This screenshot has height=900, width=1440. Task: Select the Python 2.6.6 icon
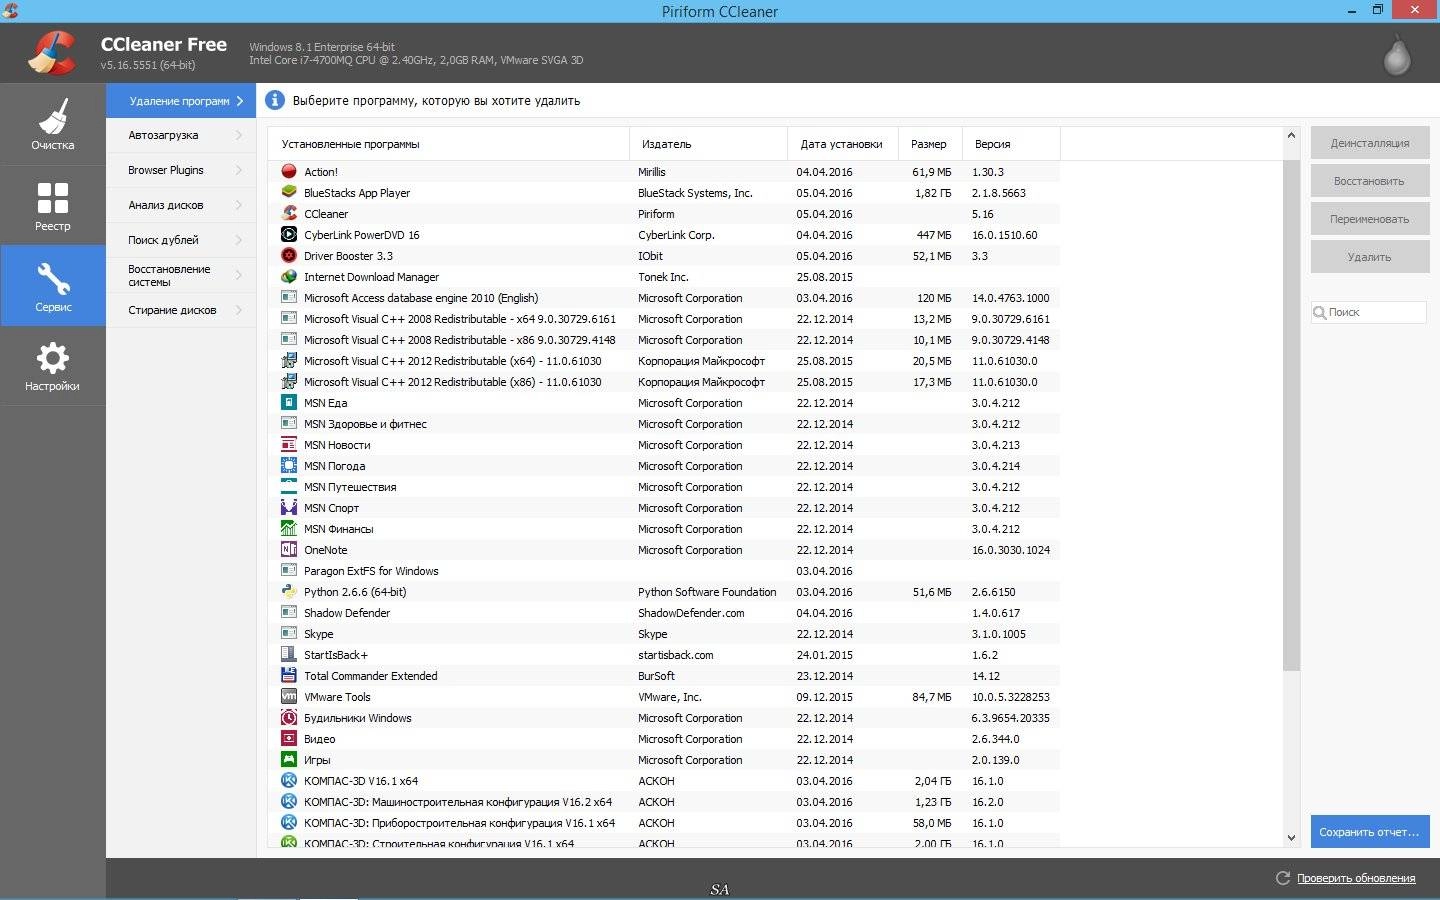pyautogui.click(x=289, y=591)
